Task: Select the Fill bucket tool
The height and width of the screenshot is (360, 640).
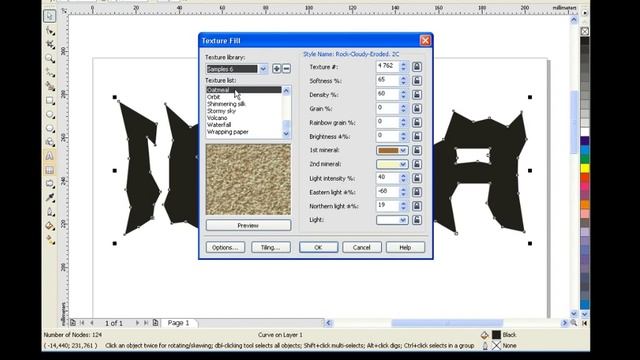Action: [x=50, y=226]
